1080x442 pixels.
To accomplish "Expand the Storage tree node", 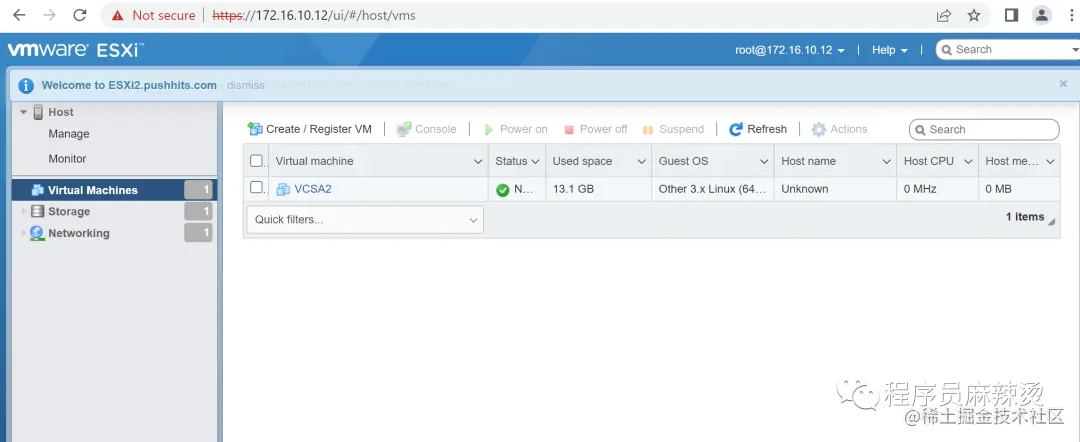I will pyautogui.click(x=24, y=211).
